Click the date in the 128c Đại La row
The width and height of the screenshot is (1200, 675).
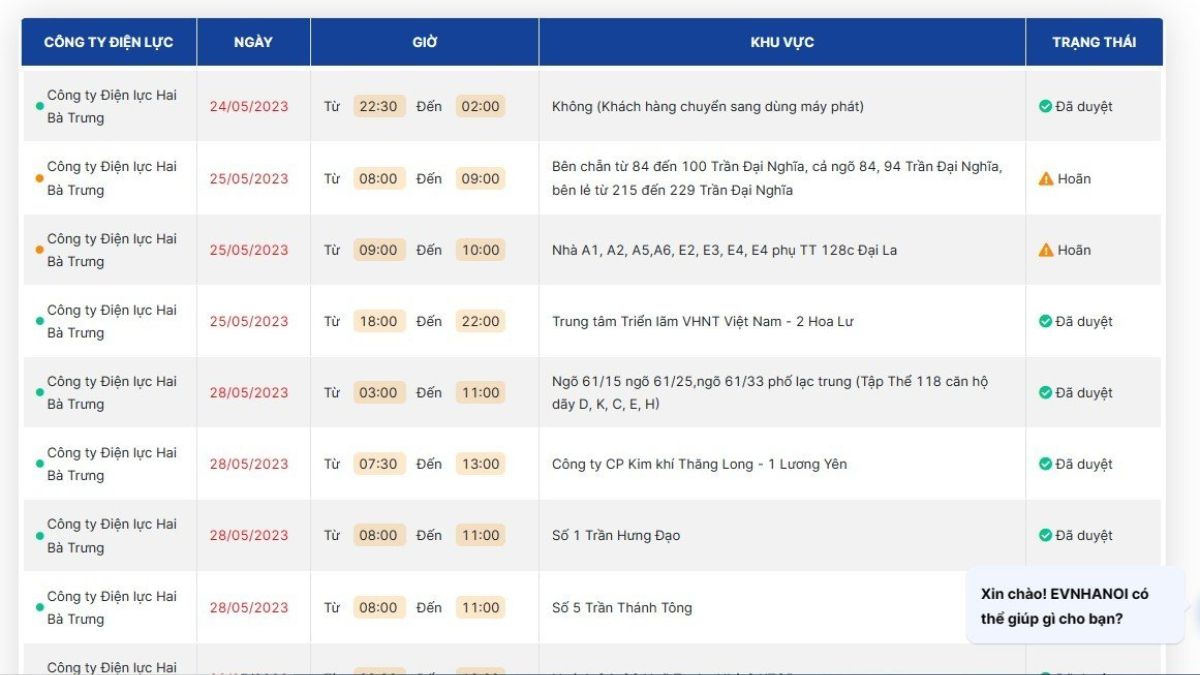tap(249, 250)
